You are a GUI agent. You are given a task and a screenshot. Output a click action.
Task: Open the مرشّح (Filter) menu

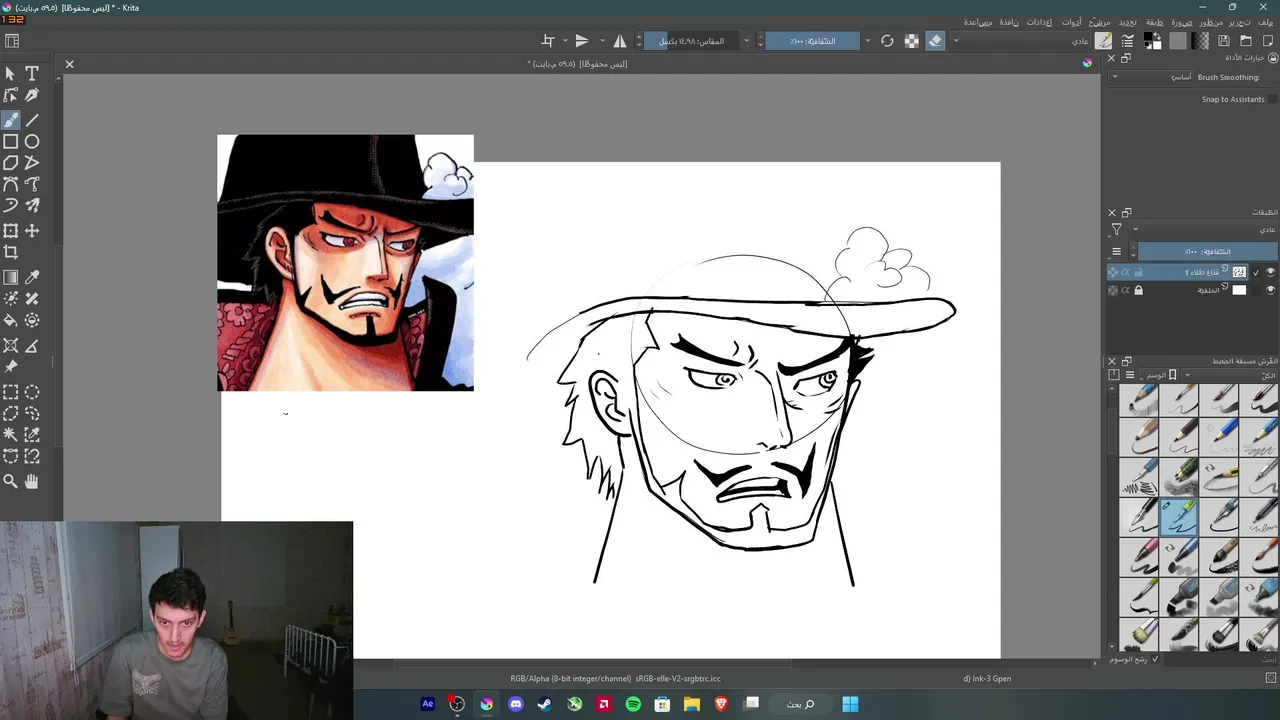(1099, 22)
